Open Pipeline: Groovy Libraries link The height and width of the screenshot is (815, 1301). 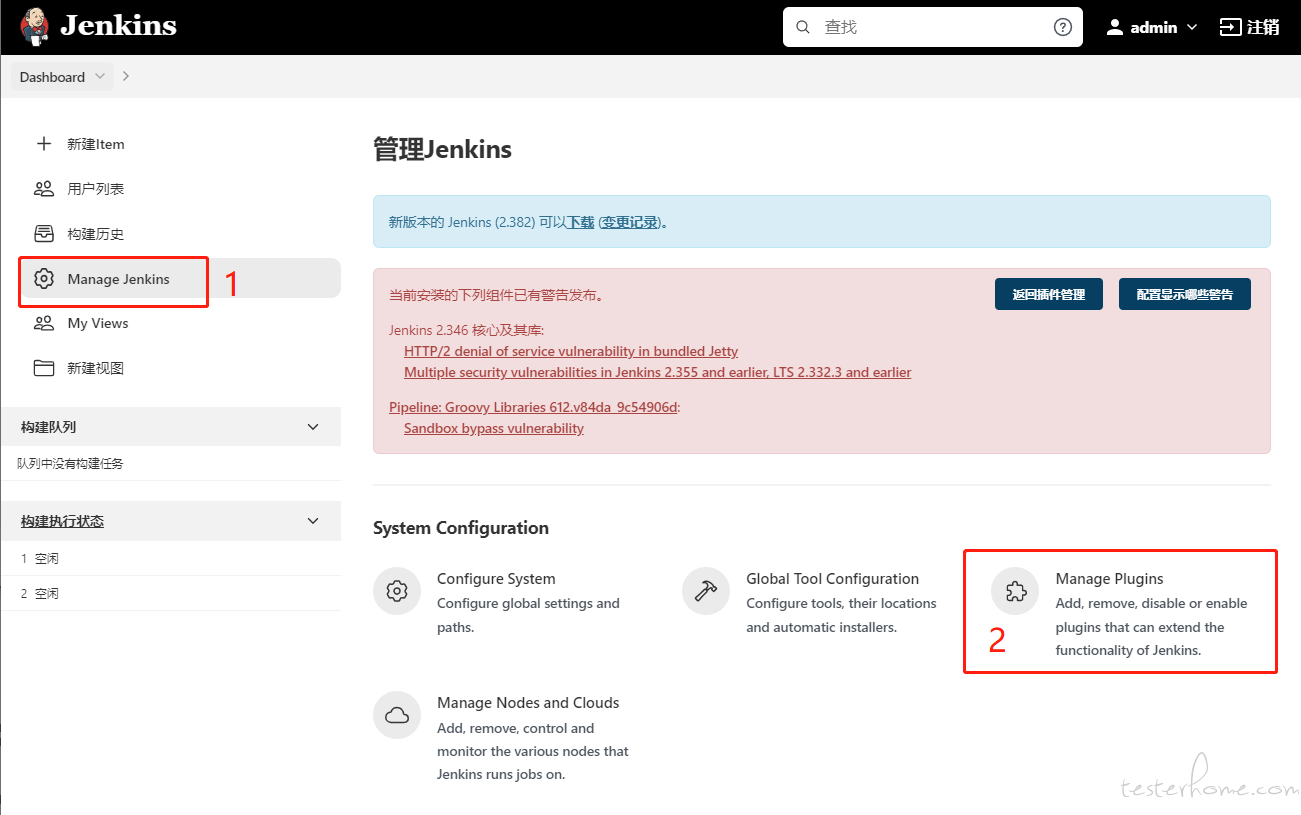coord(534,407)
